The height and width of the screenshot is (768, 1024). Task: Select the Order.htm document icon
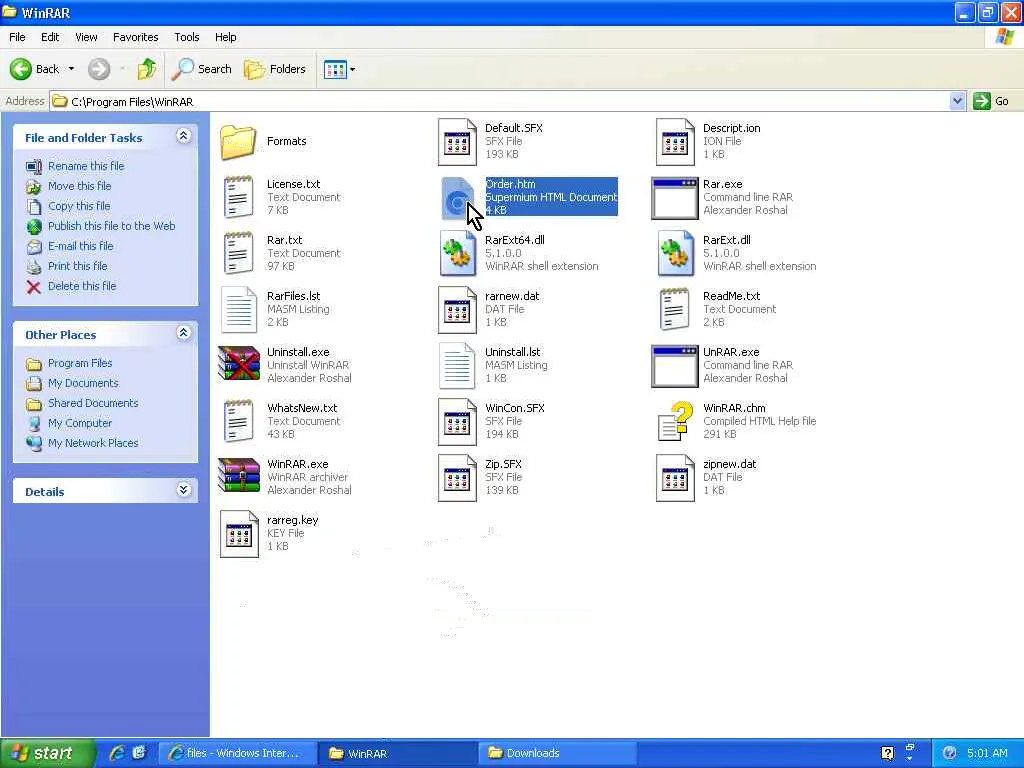[456, 197]
